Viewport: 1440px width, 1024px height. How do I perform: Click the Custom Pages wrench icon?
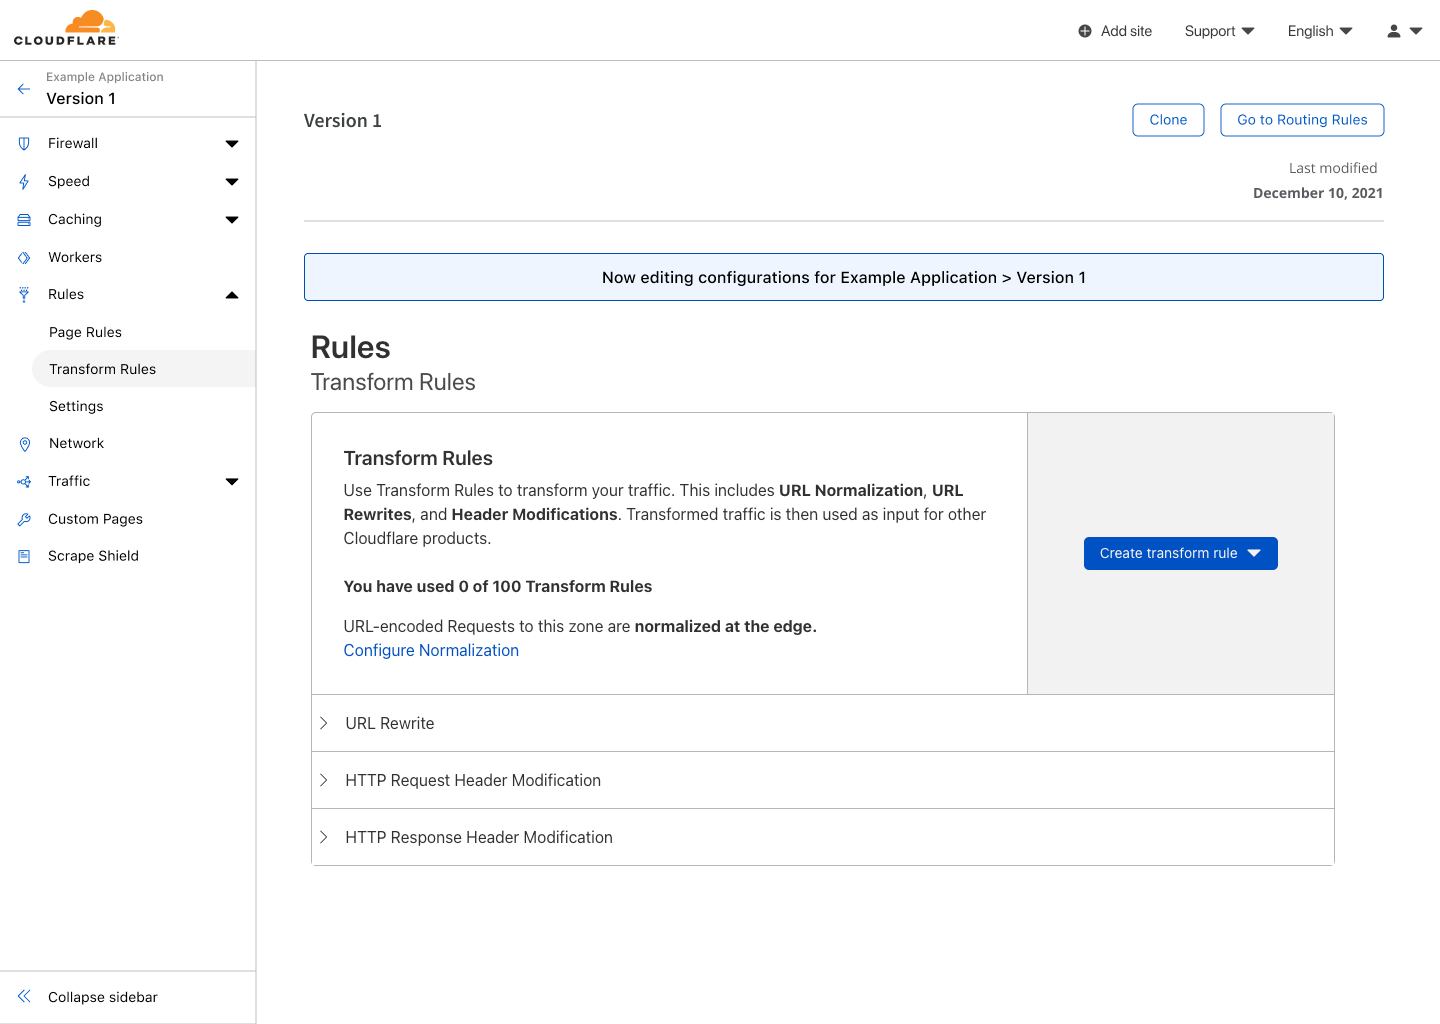[x=24, y=520]
